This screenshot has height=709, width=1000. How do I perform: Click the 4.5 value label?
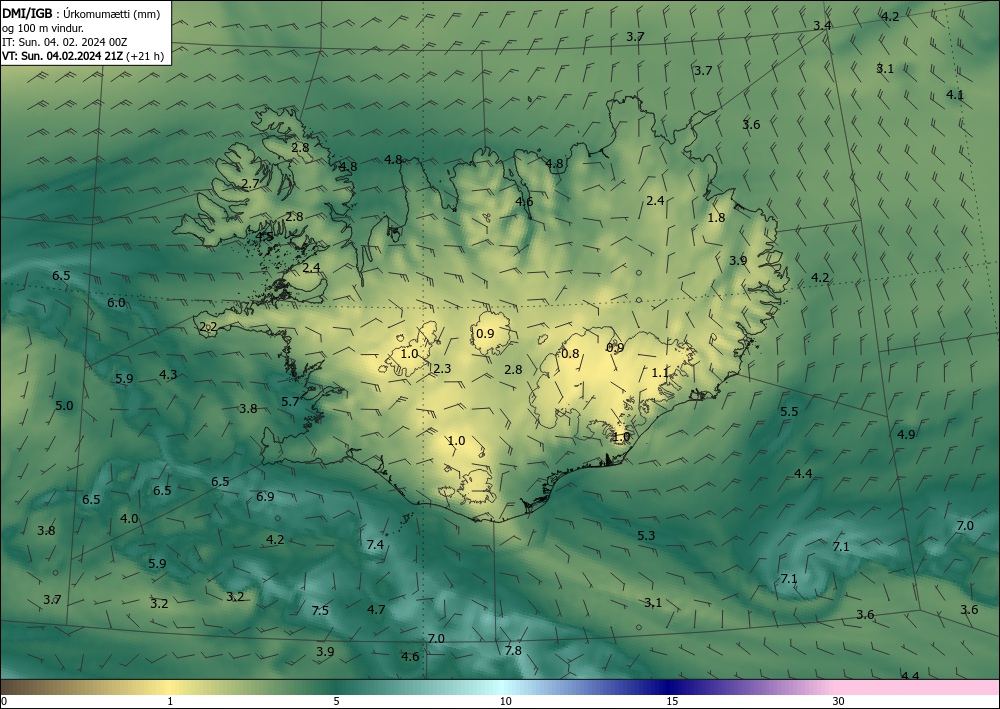[x=264, y=237]
